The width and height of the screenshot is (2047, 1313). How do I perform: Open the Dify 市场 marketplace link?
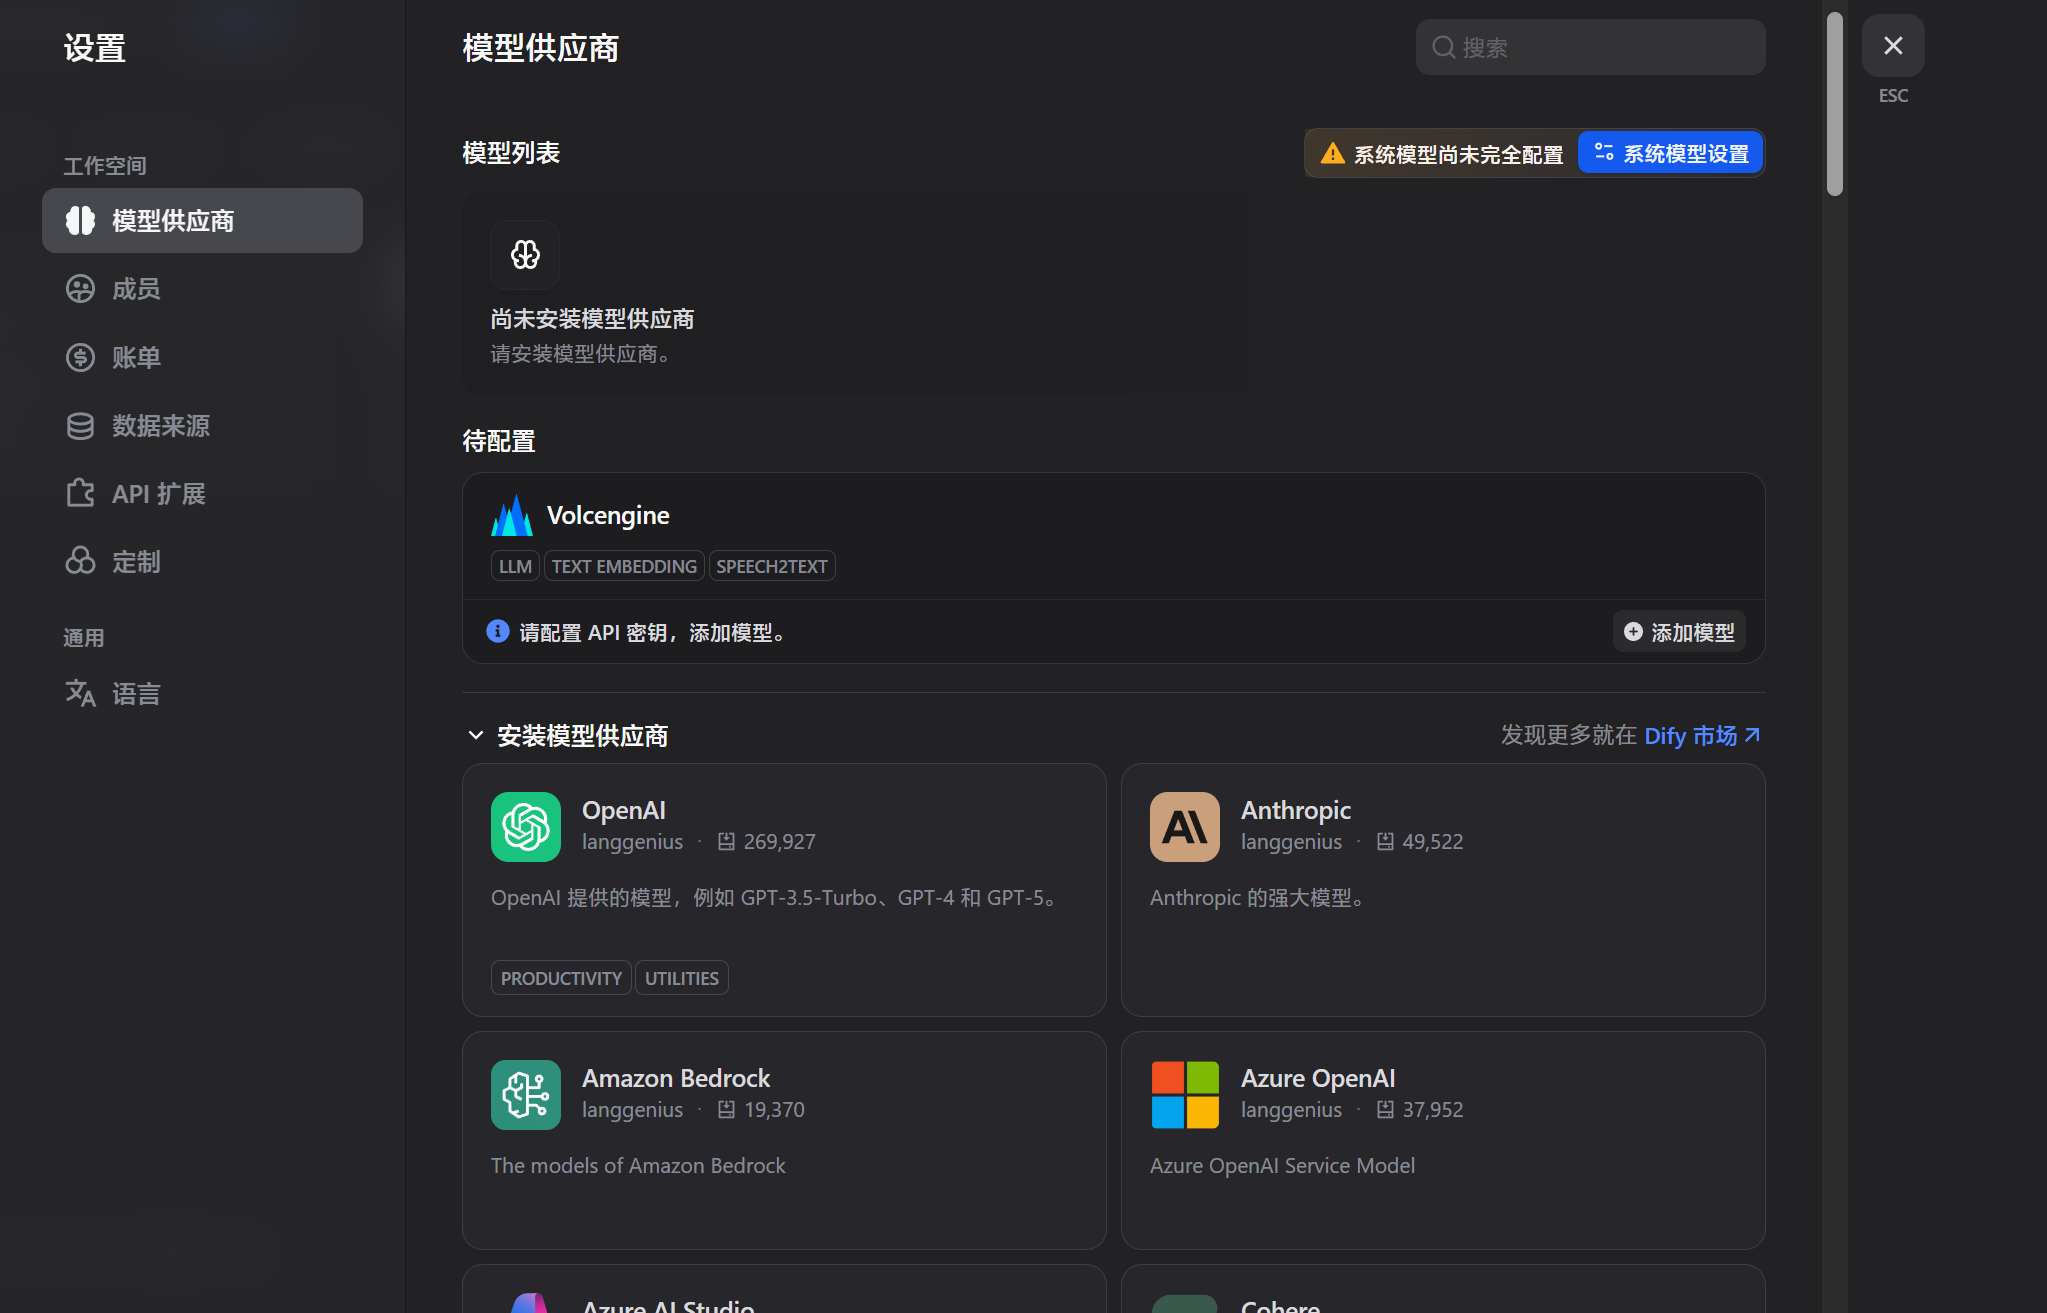(1700, 735)
